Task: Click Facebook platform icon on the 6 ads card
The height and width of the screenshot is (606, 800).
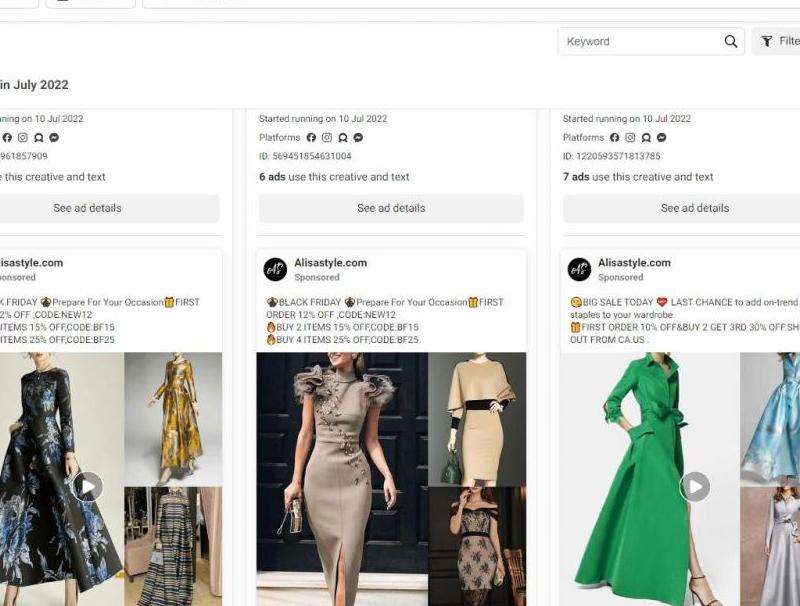Action: 311,138
